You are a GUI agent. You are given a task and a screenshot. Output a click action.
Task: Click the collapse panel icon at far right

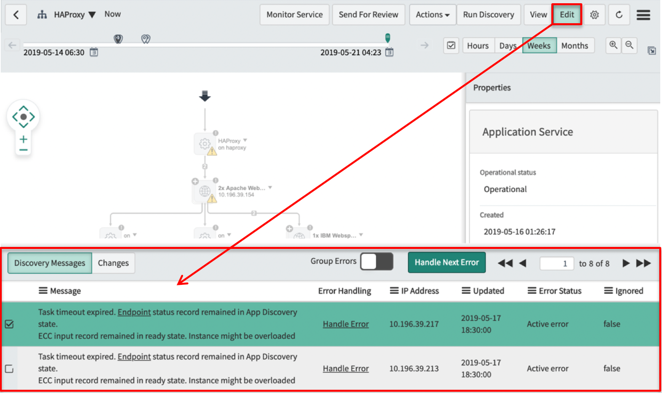click(x=652, y=51)
